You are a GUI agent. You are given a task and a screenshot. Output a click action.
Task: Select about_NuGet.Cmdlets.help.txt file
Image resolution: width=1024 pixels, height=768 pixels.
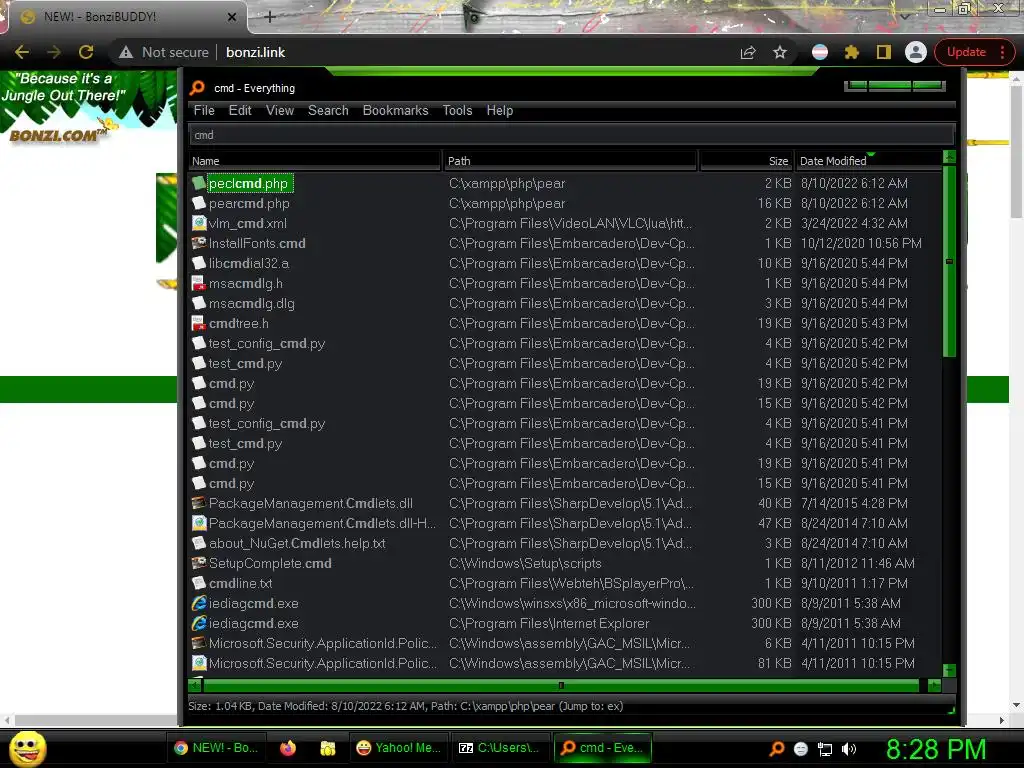pyautogui.click(x=297, y=543)
